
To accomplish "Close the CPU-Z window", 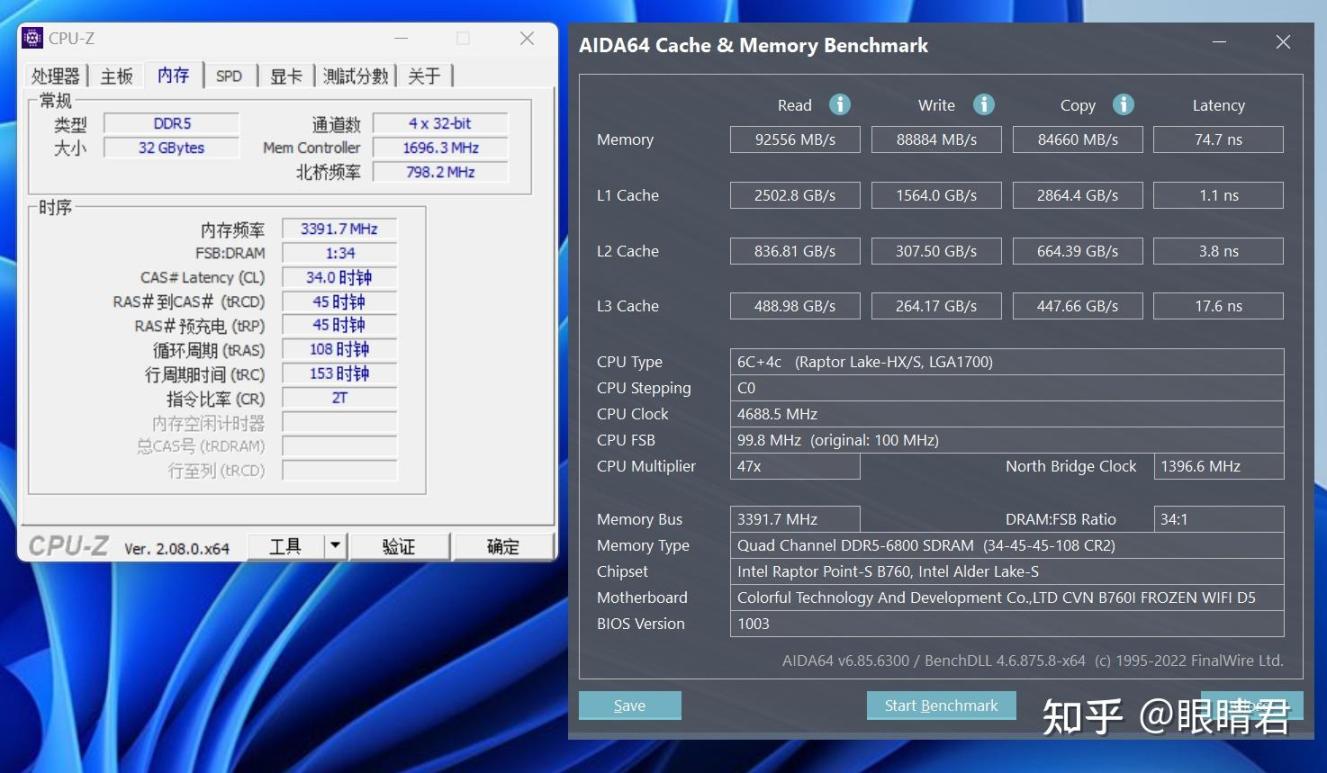I will pos(527,39).
